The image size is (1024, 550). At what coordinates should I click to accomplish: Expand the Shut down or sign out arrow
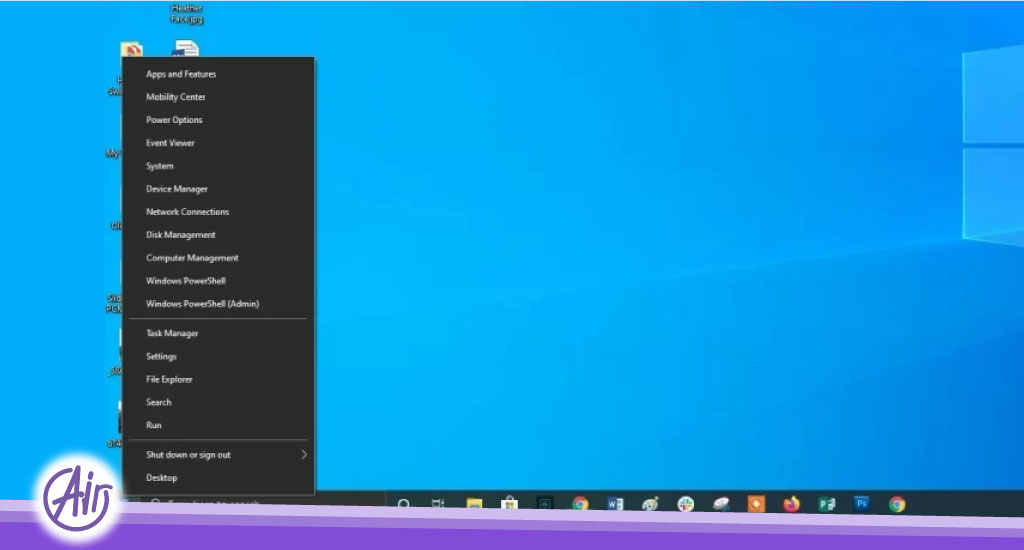[x=304, y=455]
